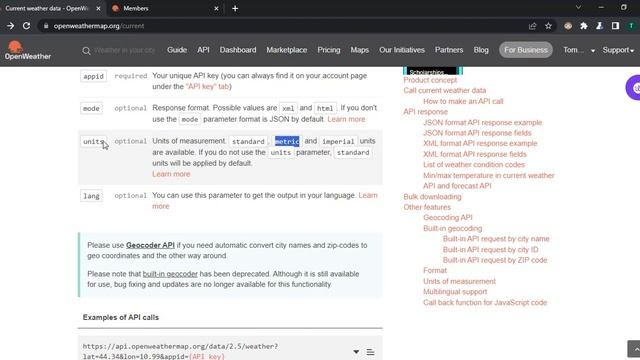Viewport: 640px width, 360px height.
Task: Open Our Initiatives in the nav bar
Action: [402, 50]
